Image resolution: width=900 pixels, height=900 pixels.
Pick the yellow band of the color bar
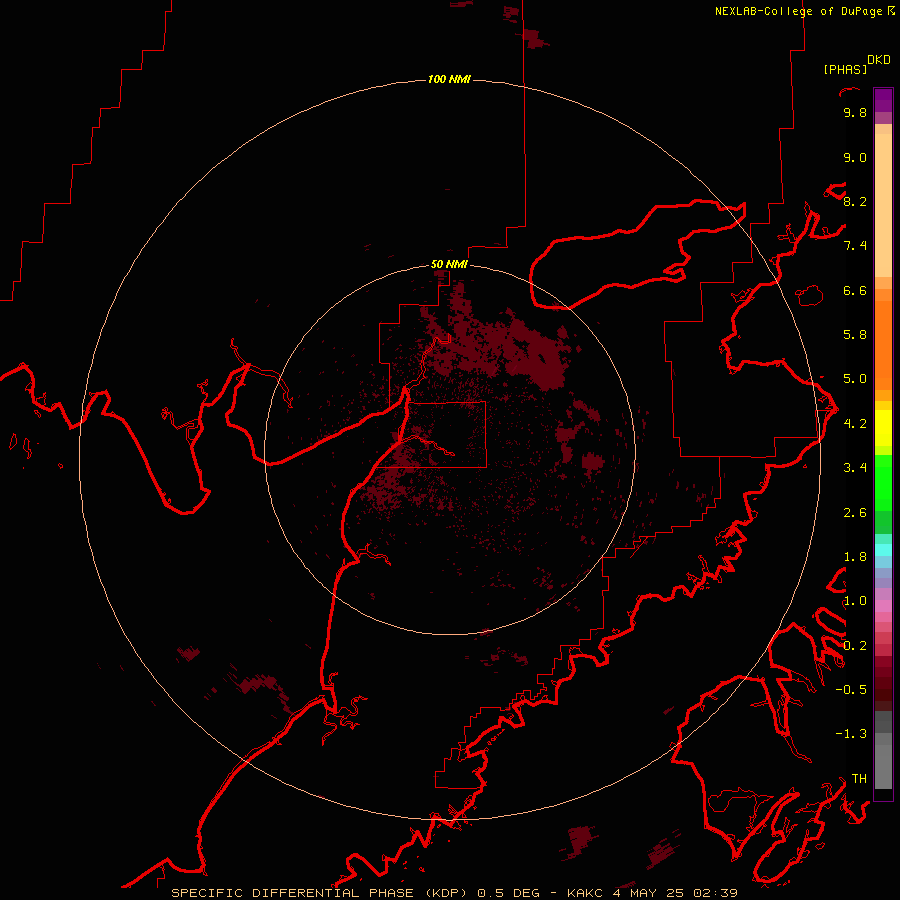tap(883, 428)
